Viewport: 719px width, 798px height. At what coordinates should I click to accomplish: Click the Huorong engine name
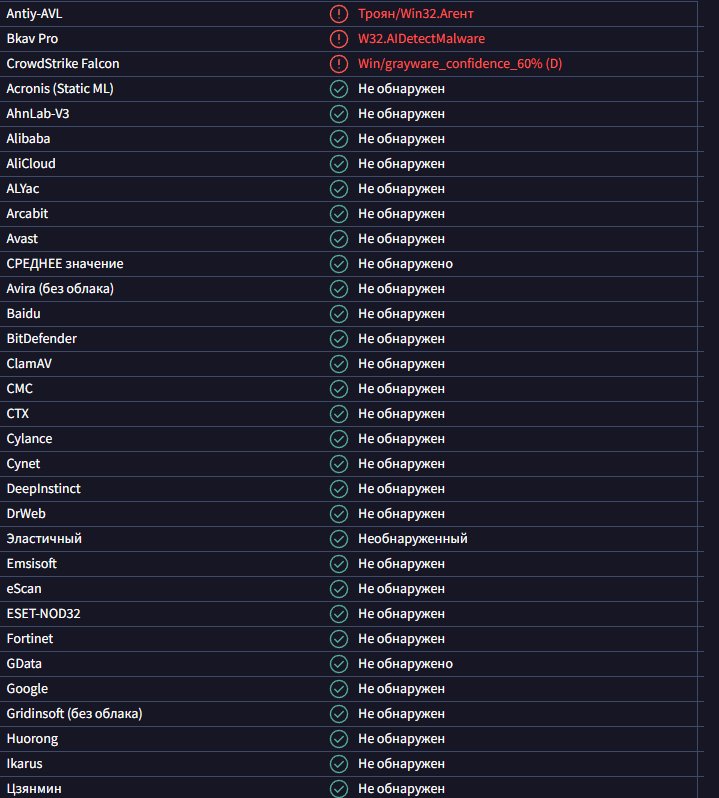(x=32, y=739)
